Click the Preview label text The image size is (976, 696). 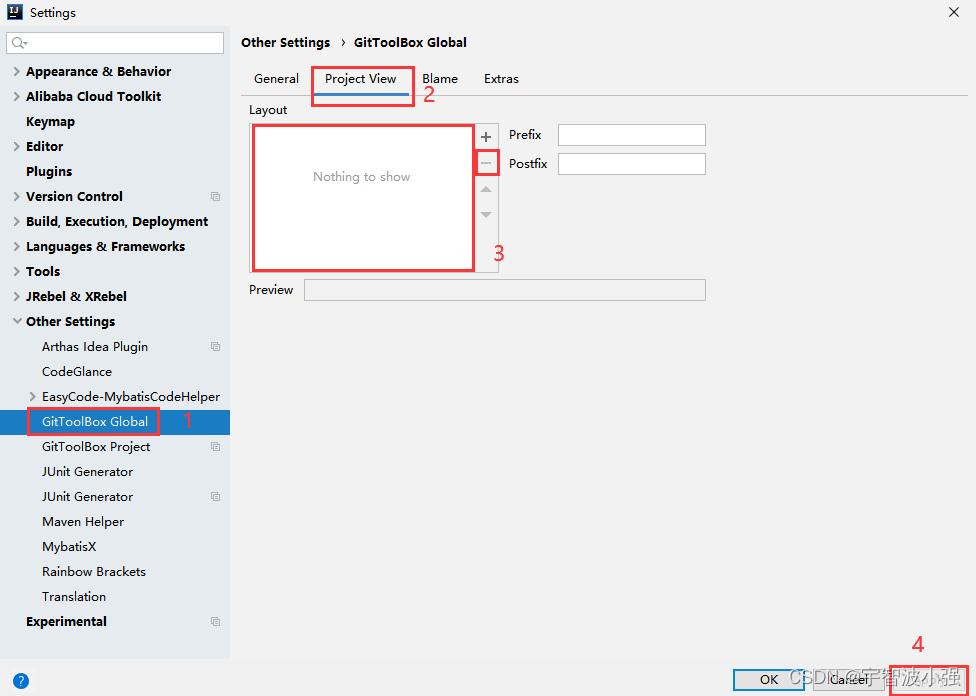click(271, 290)
